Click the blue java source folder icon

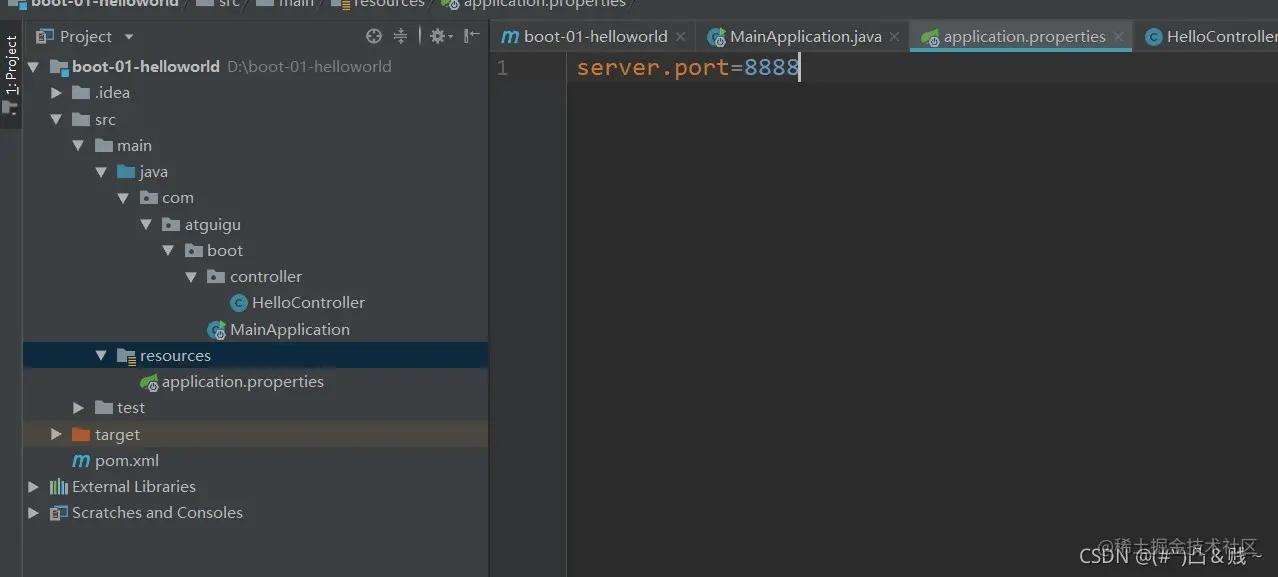point(126,172)
